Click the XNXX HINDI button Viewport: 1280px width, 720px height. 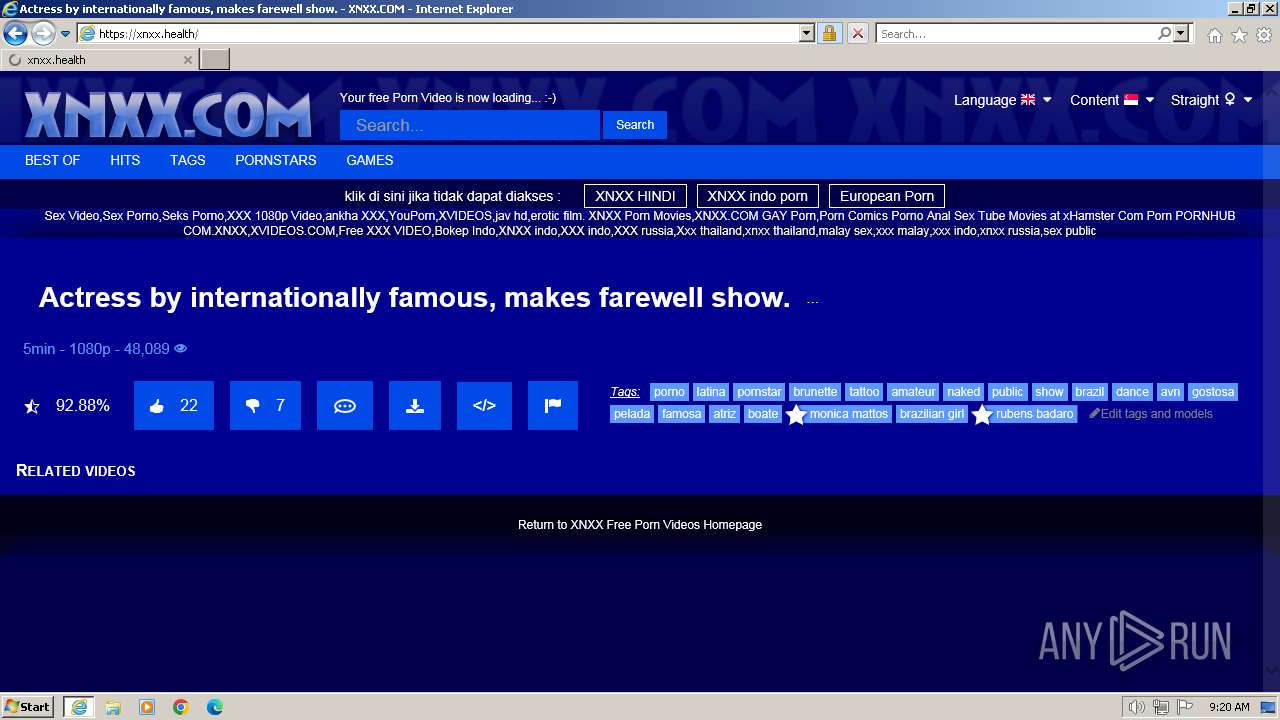pyautogui.click(x=635, y=196)
